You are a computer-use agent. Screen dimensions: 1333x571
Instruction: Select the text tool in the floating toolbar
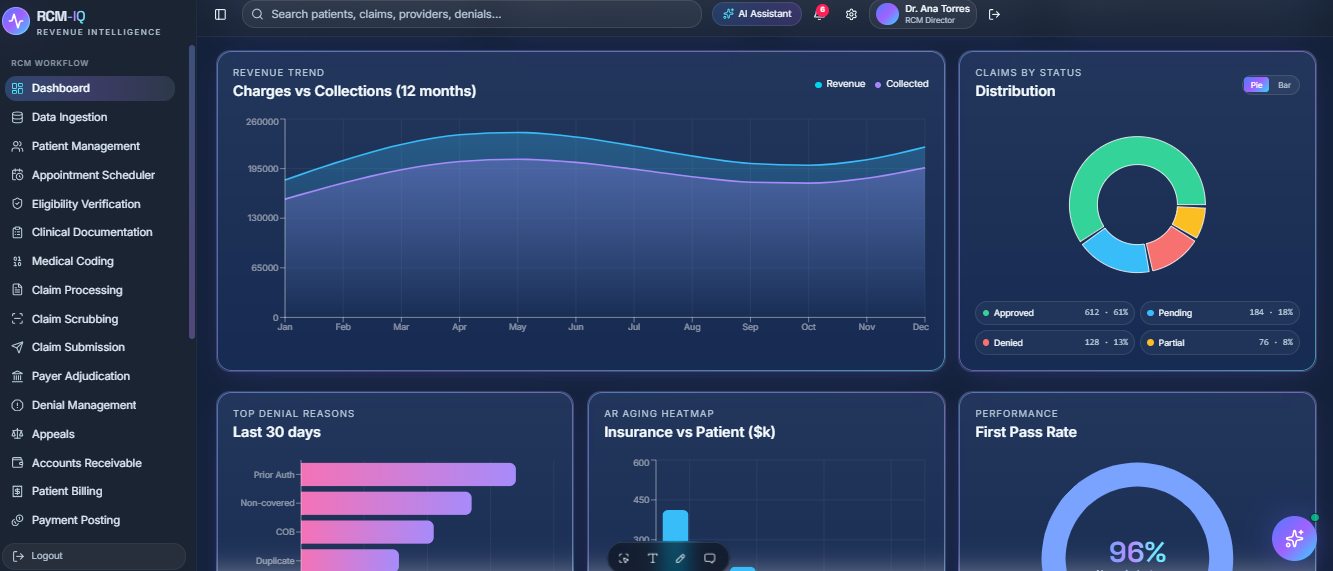click(x=652, y=558)
